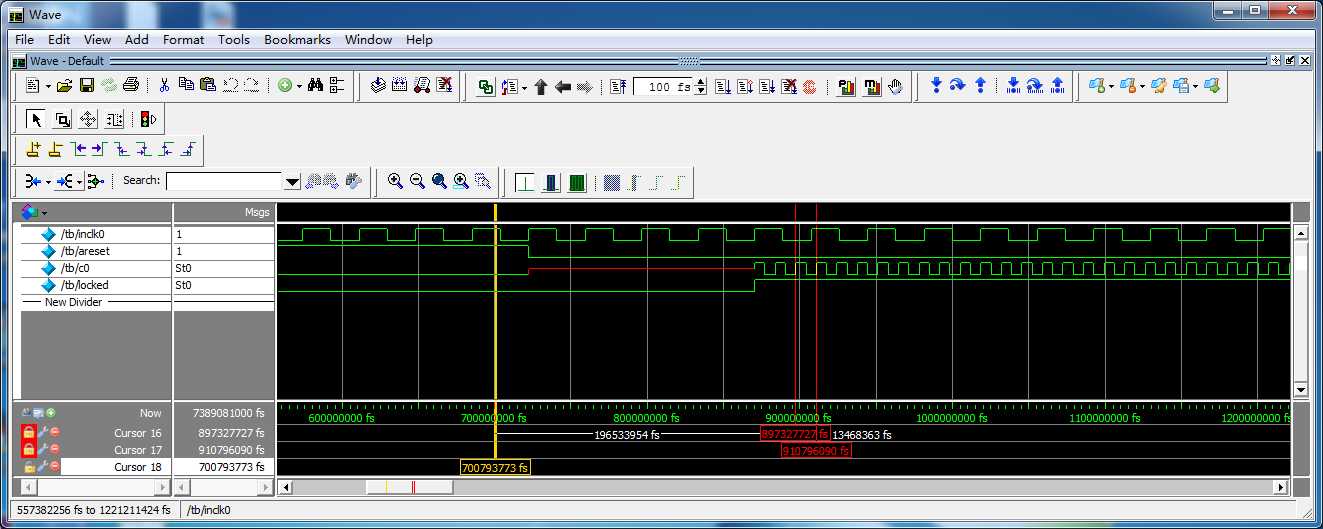Image resolution: width=1323 pixels, height=529 pixels.
Task: Click the Delete Cursor icon
Action: [x=55, y=150]
